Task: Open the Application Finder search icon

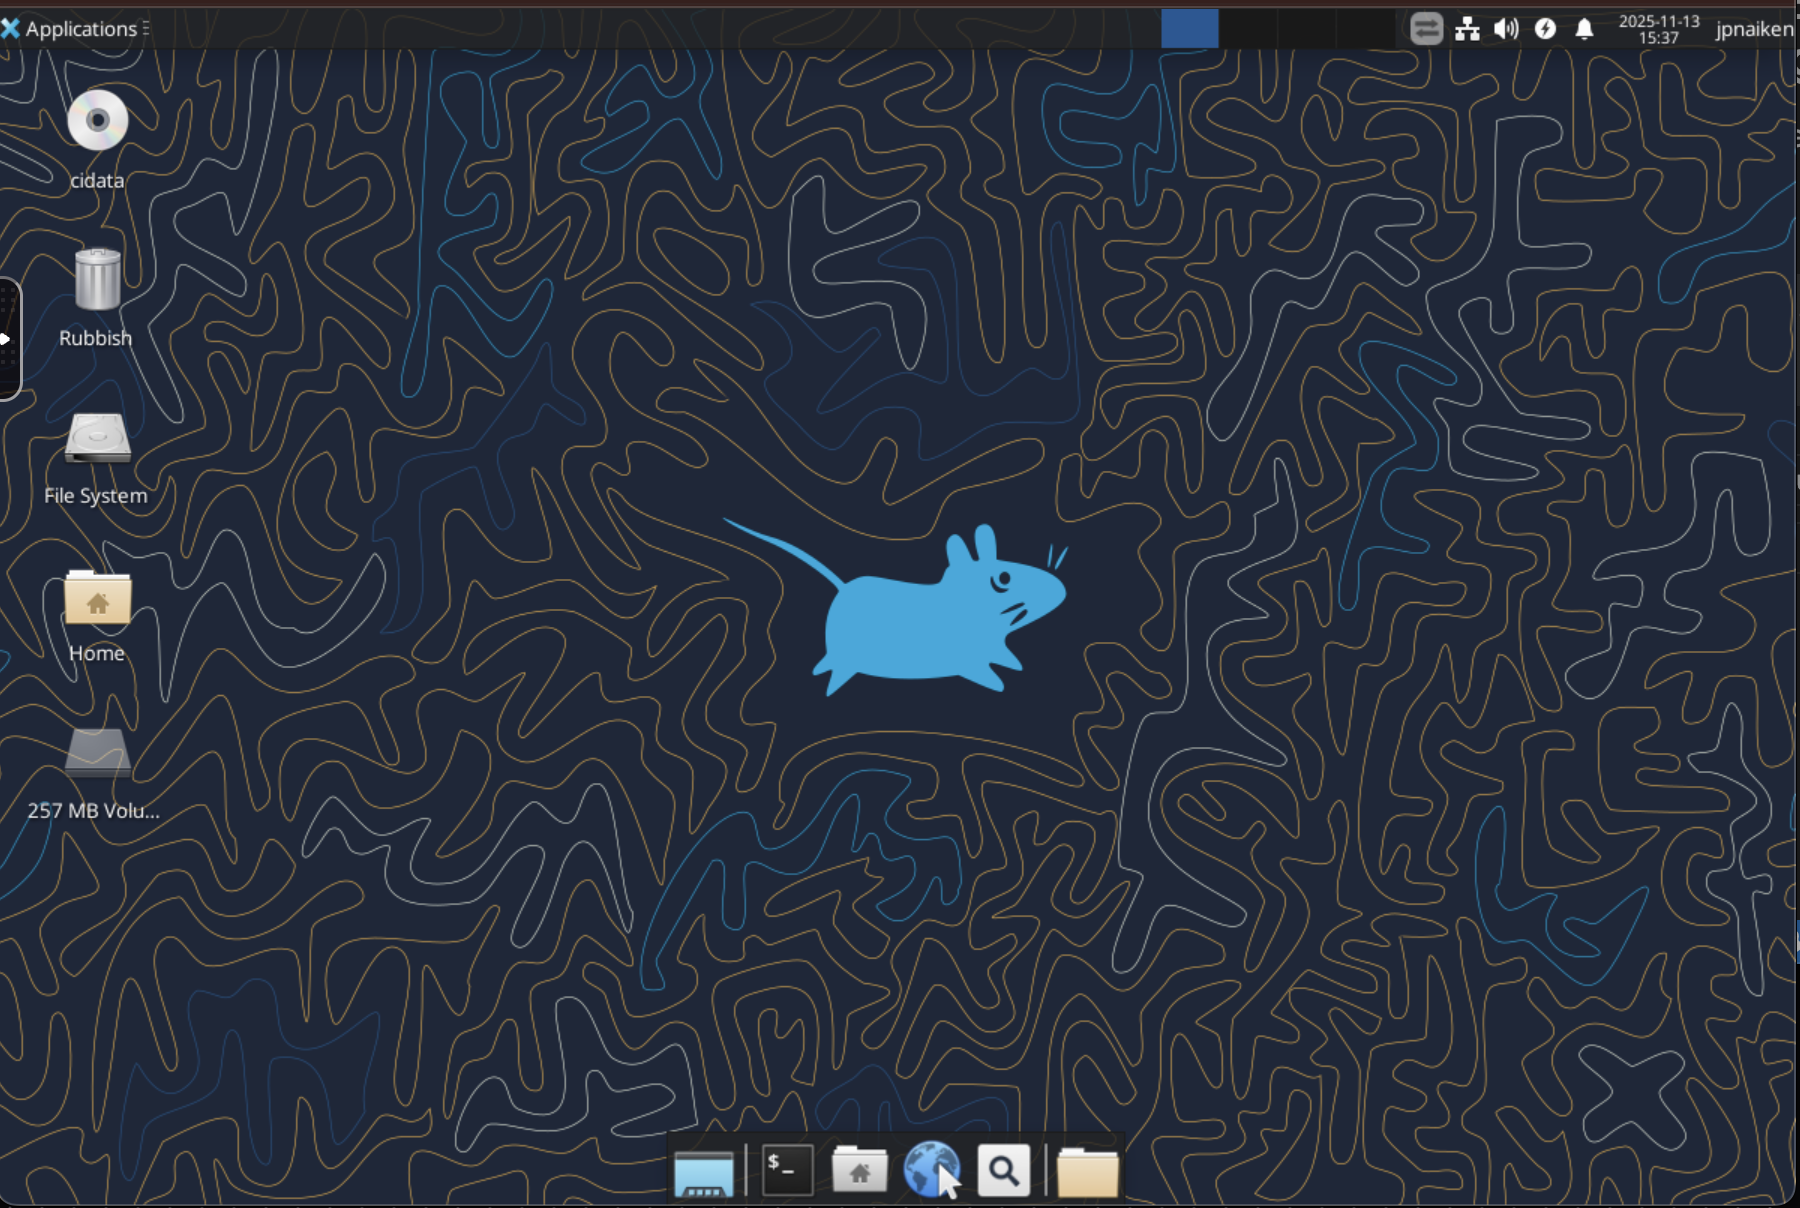Action: (1005, 1168)
